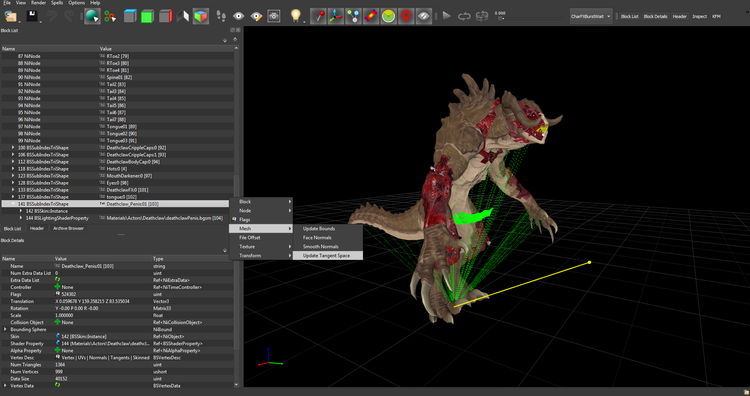This screenshot has height=396, width=750.
Task: Select the perspective colored cube view
Action: coord(200,16)
